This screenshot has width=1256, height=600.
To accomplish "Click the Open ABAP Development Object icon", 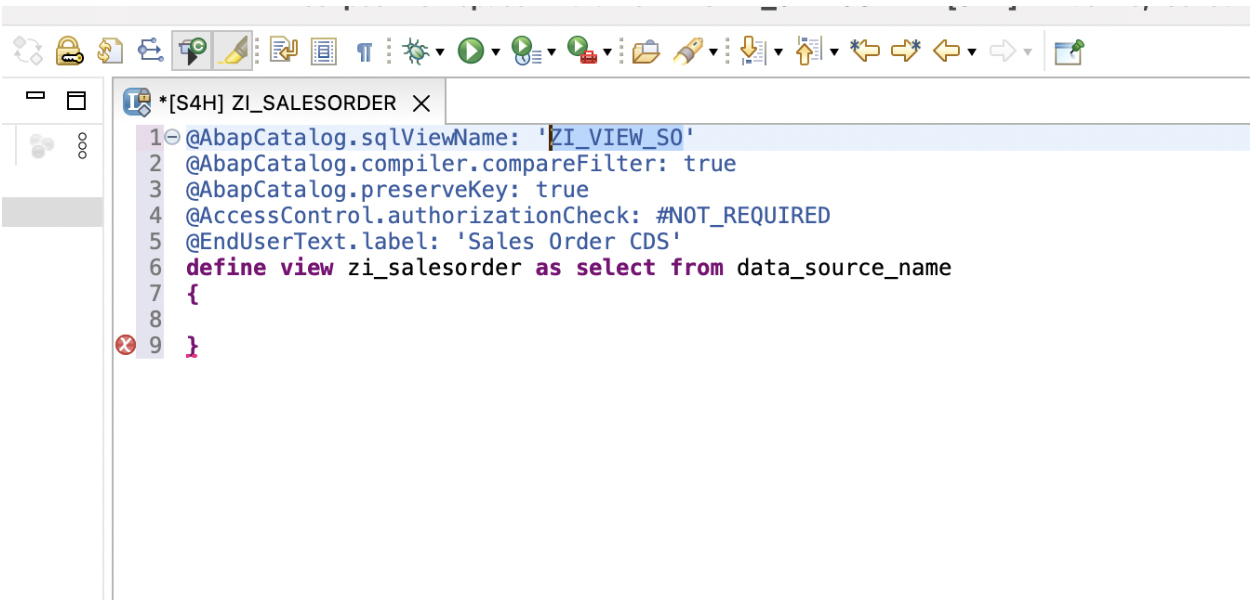I will click(284, 51).
